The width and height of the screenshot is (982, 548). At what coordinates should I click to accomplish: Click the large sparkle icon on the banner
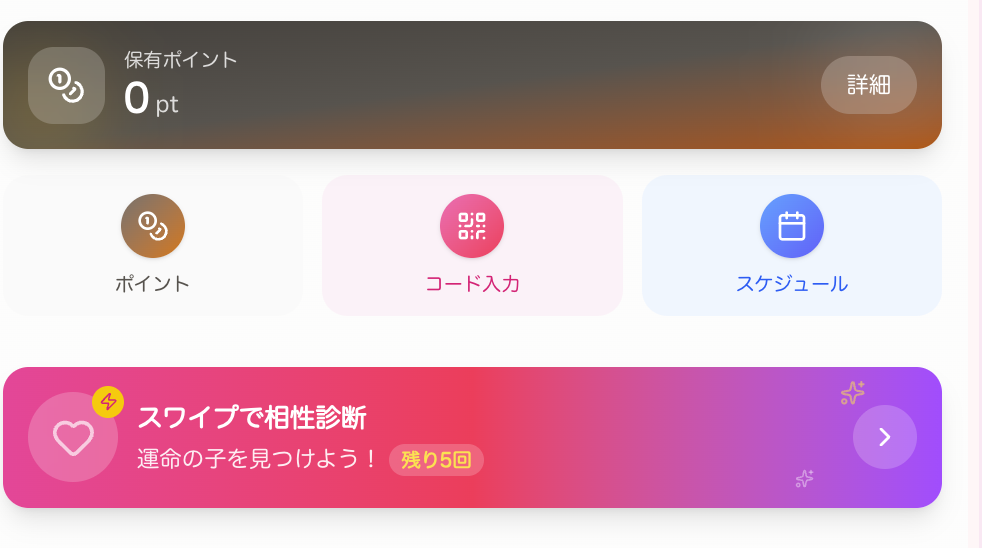pyautogui.click(x=852, y=393)
